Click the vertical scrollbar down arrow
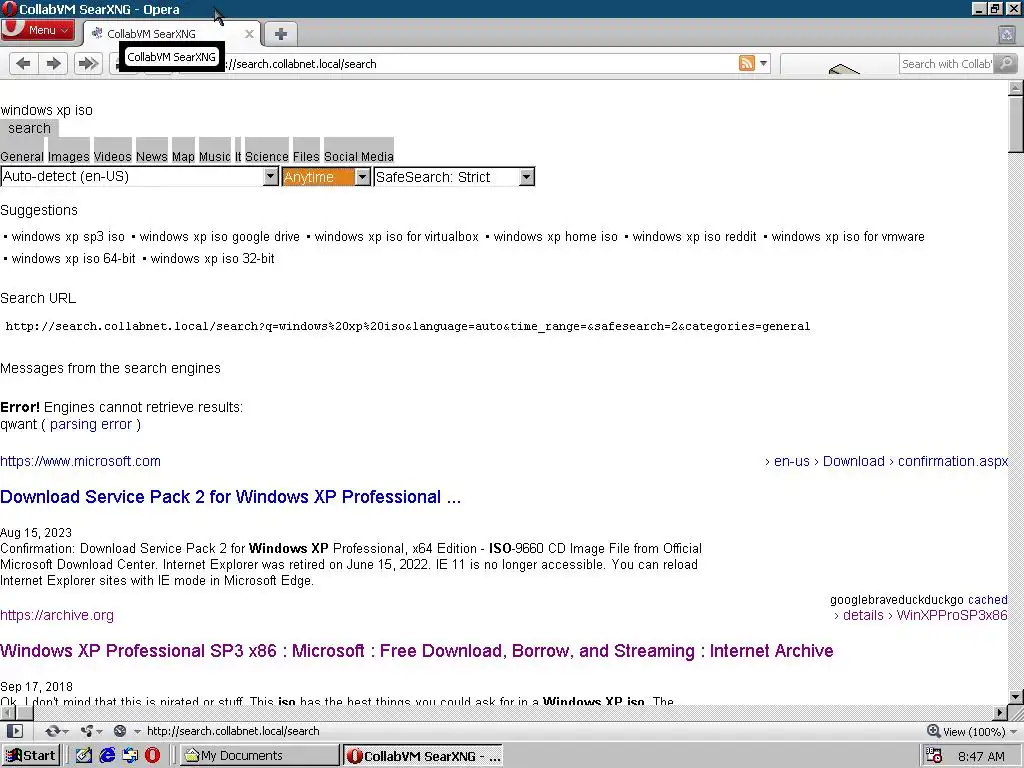 point(1016,696)
